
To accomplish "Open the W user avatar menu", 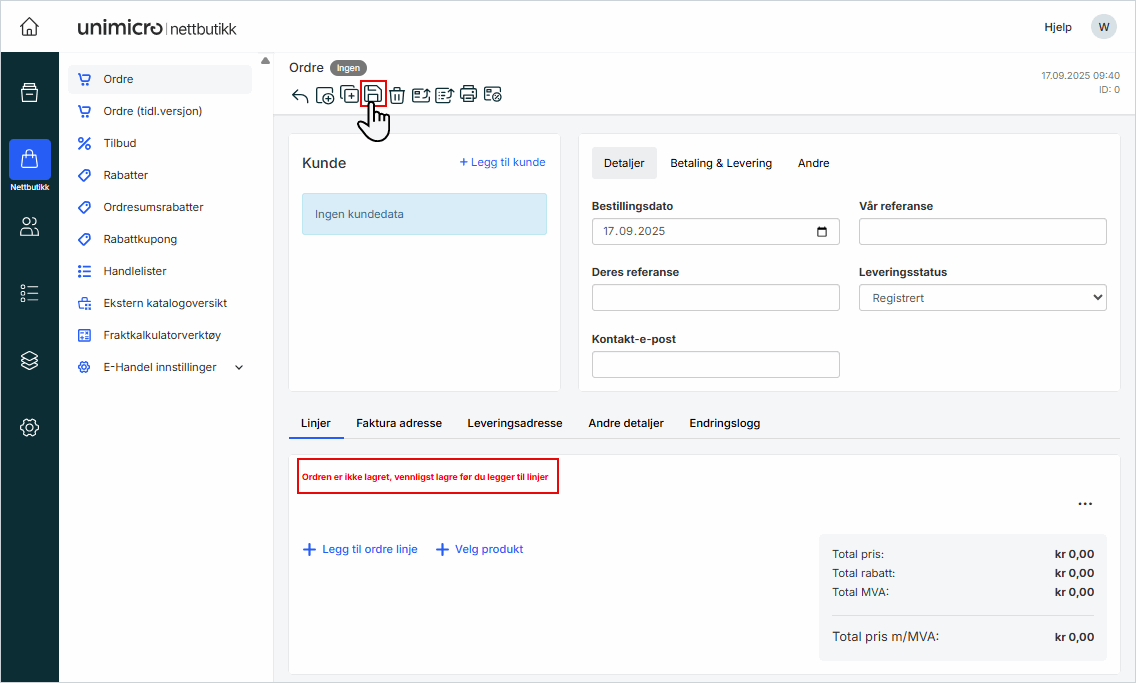I will pyautogui.click(x=1103, y=27).
